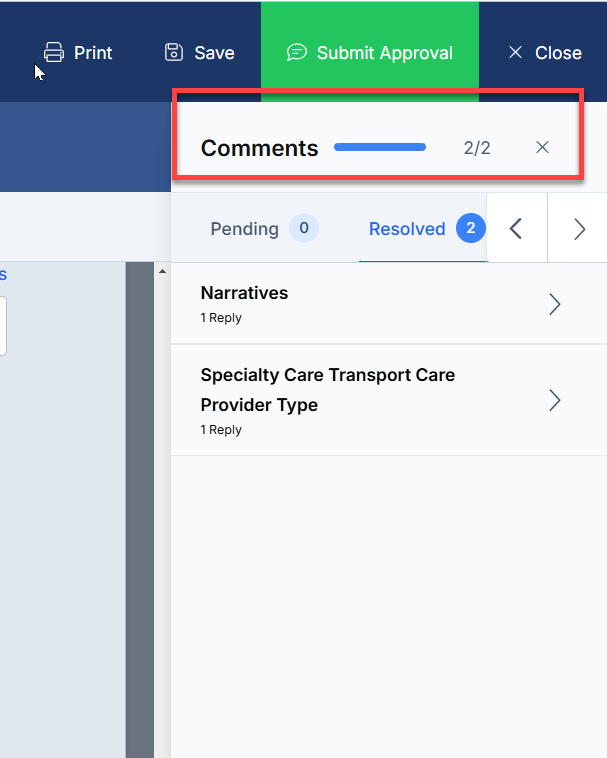Click the comments progress bar
Screen dimensions: 607x758
coord(380,147)
